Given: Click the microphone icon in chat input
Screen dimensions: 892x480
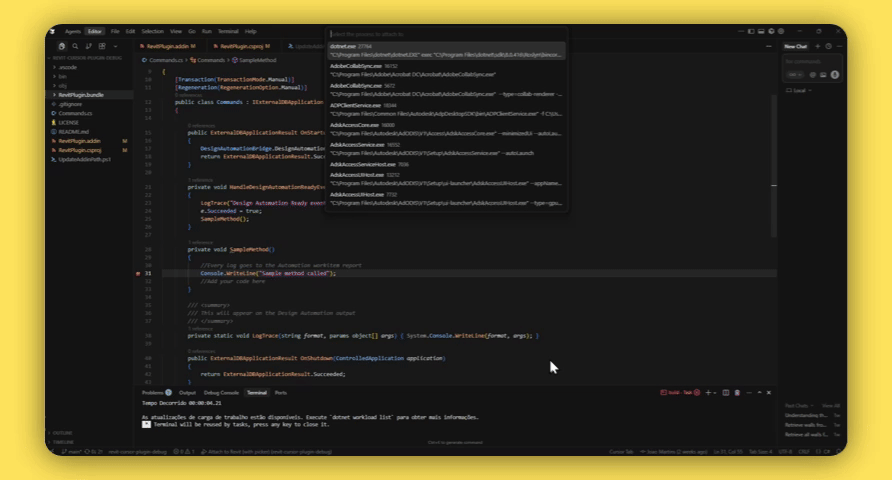Looking at the screenshot, I should click(x=835, y=74).
